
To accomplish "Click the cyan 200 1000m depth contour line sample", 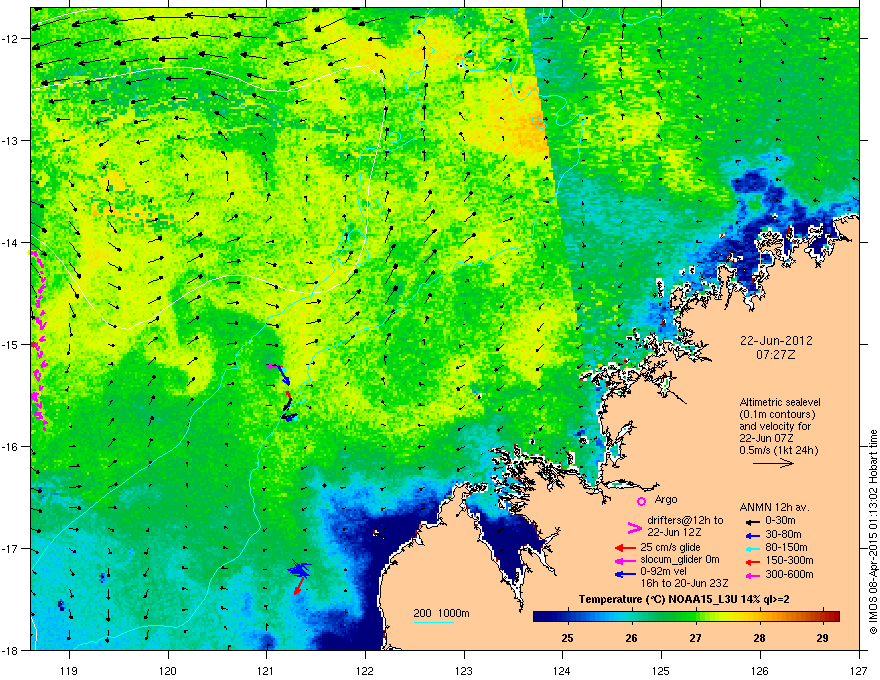I will (433, 622).
